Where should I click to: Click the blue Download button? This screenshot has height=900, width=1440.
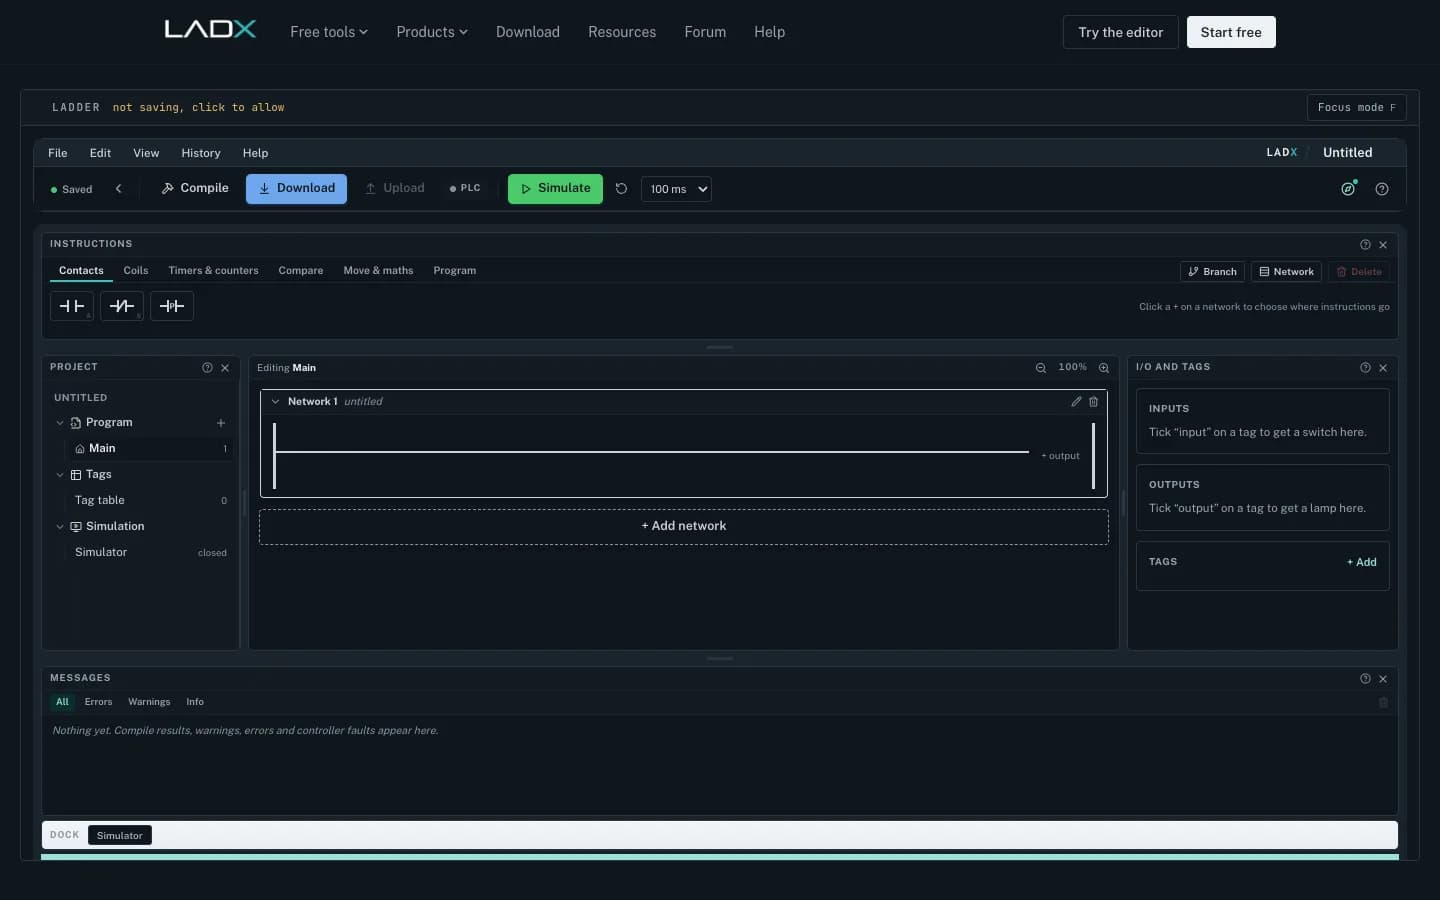(296, 188)
